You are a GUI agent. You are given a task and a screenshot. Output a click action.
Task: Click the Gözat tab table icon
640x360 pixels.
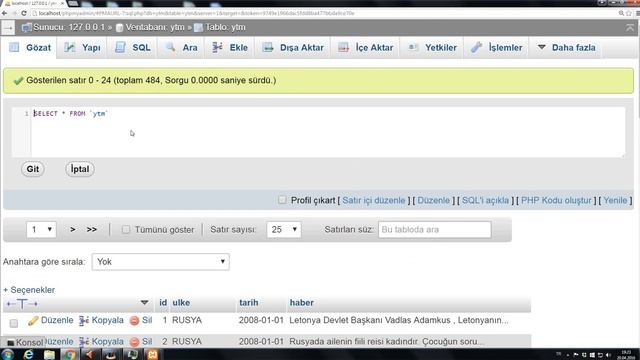point(14,47)
